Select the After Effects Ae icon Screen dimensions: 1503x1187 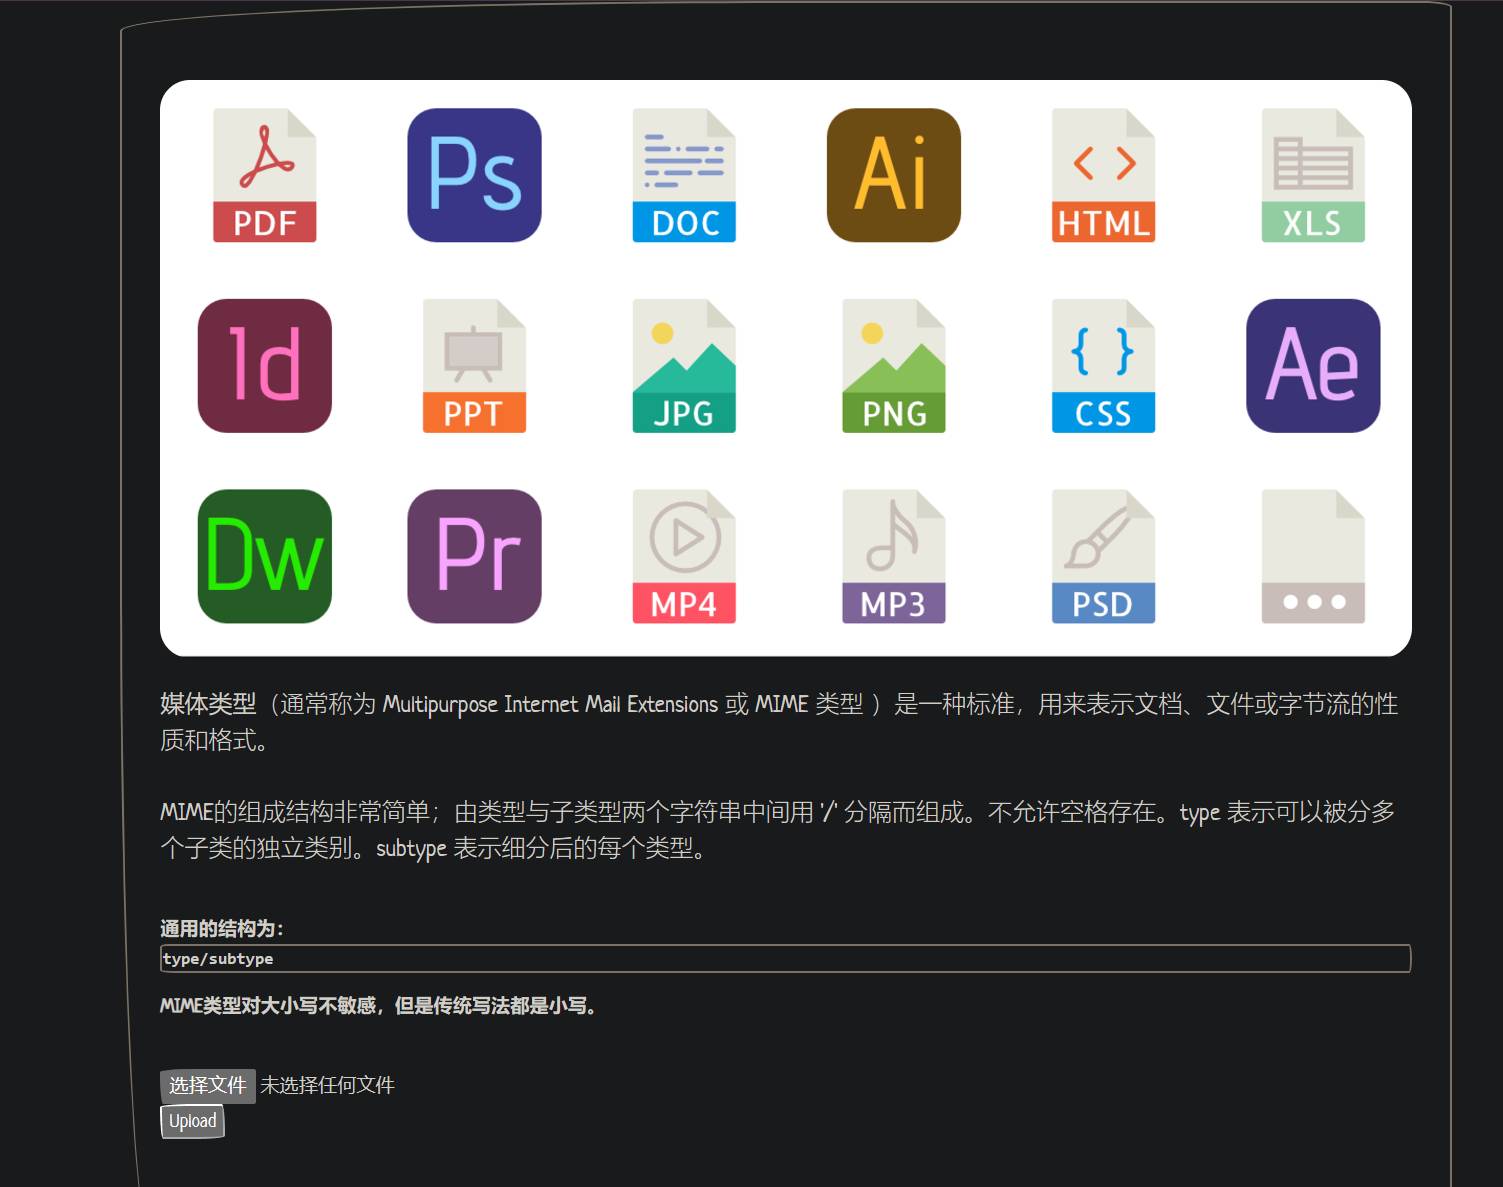pyautogui.click(x=1313, y=366)
